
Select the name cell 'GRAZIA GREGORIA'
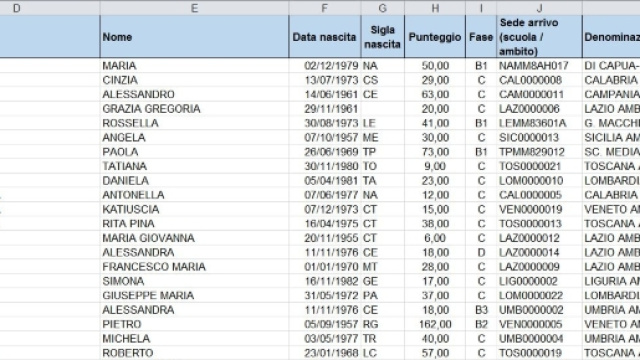tap(194, 109)
